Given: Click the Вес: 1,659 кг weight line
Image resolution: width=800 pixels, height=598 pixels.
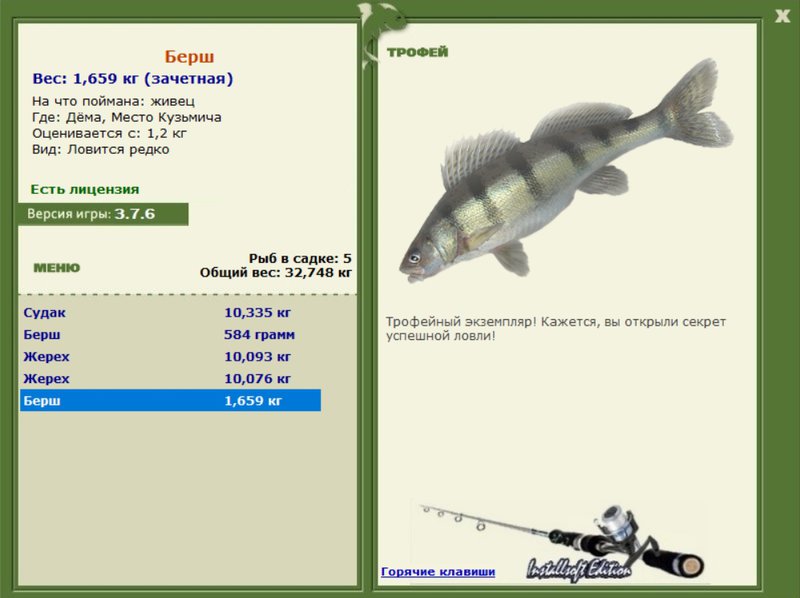Looking at the screenshot, I should point(133,79).
